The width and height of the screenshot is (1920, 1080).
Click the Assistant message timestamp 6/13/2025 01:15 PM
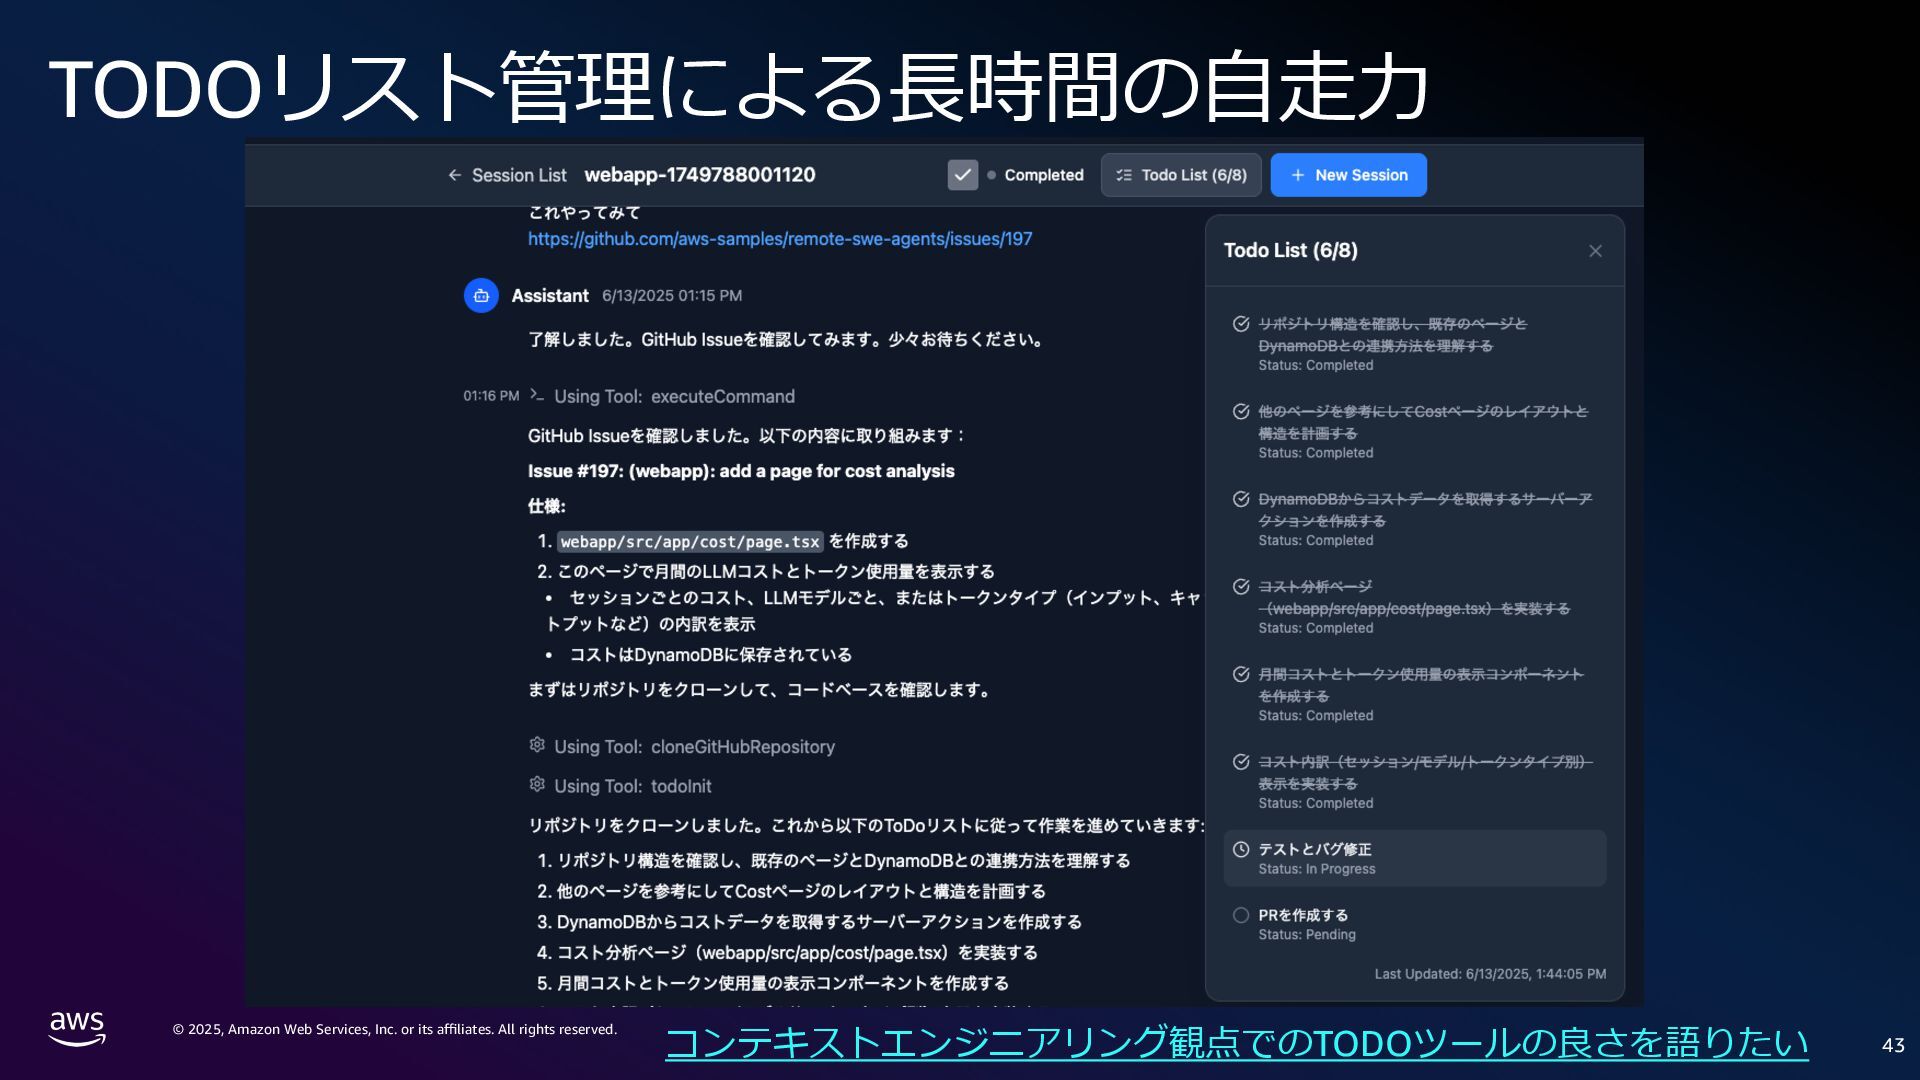pyautogui.click(x=672, y=296)
